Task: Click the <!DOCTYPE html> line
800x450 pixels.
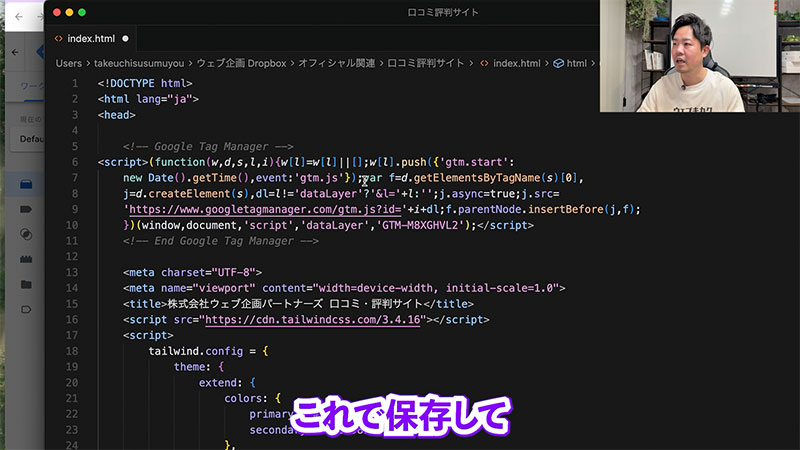Action: pyautogui.click(x=145, y=83)
